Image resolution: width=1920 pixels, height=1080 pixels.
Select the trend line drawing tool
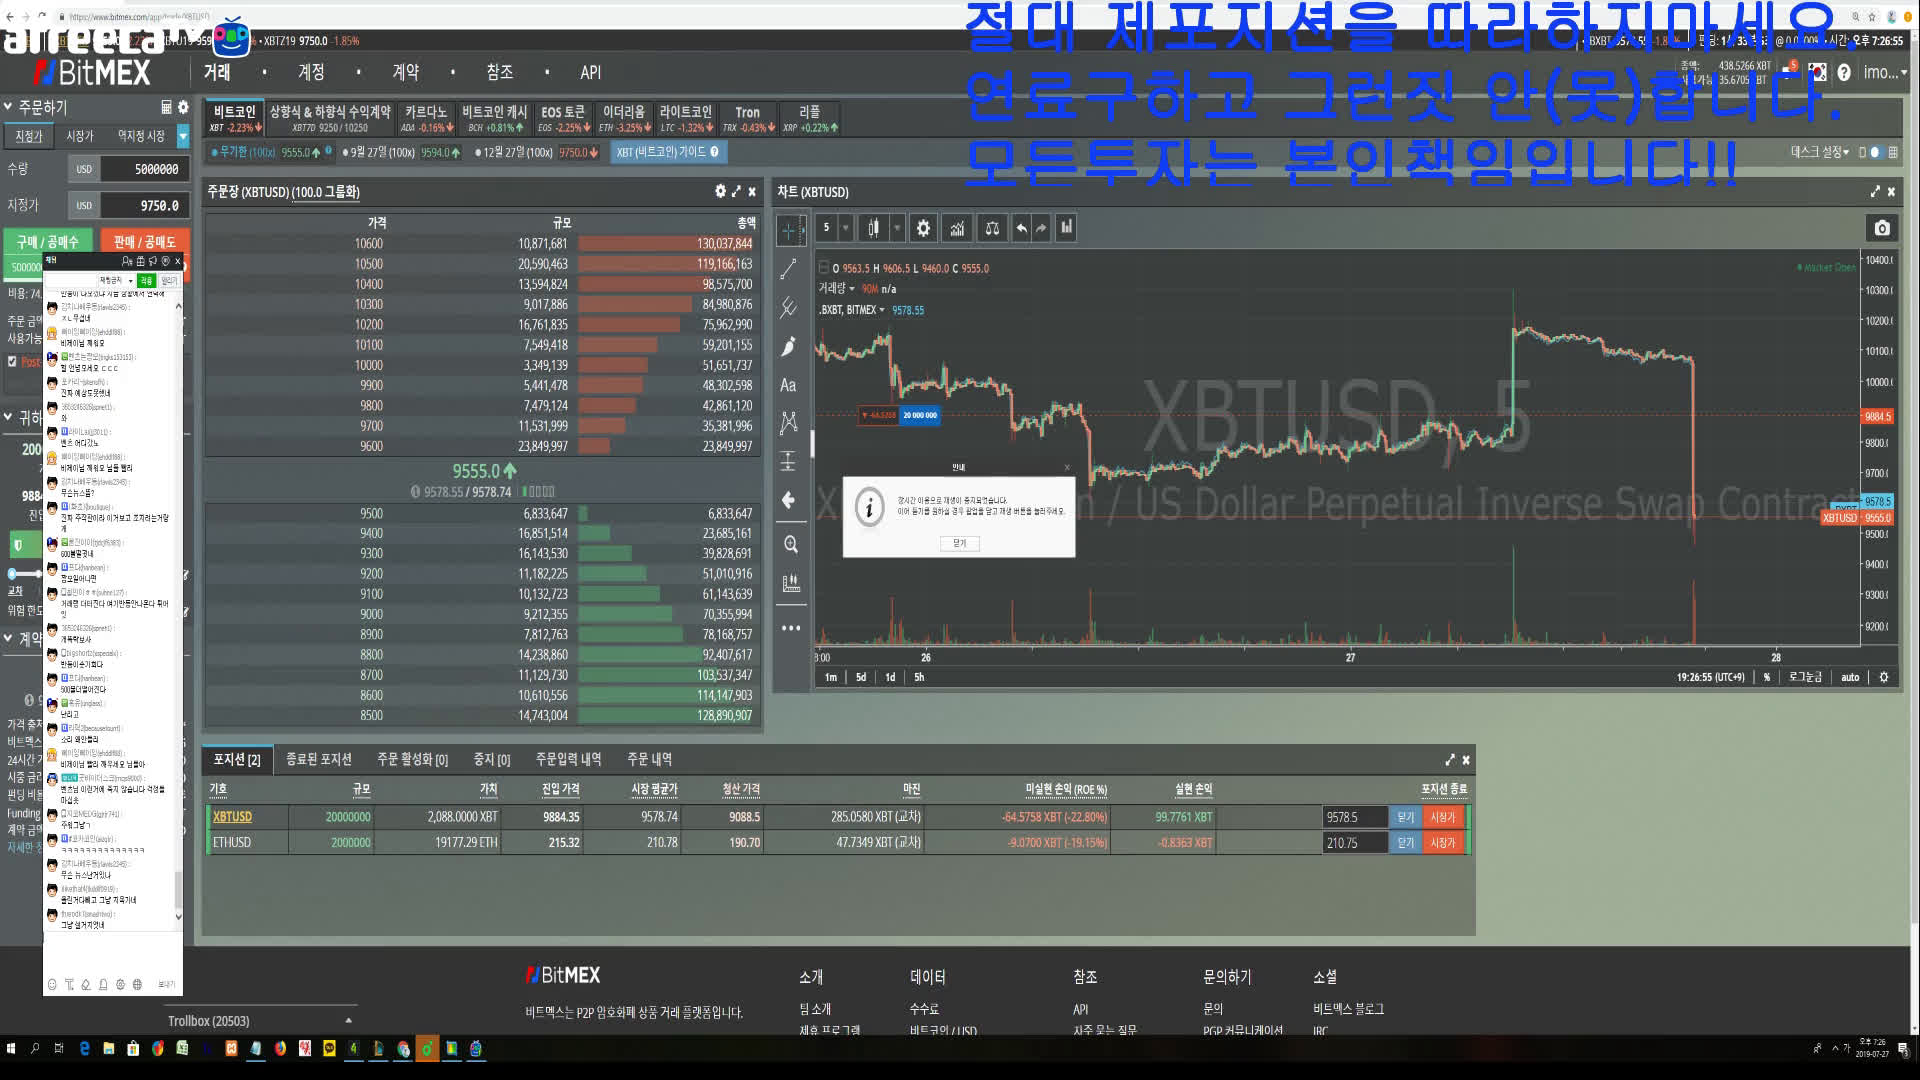tap(788, 268)
